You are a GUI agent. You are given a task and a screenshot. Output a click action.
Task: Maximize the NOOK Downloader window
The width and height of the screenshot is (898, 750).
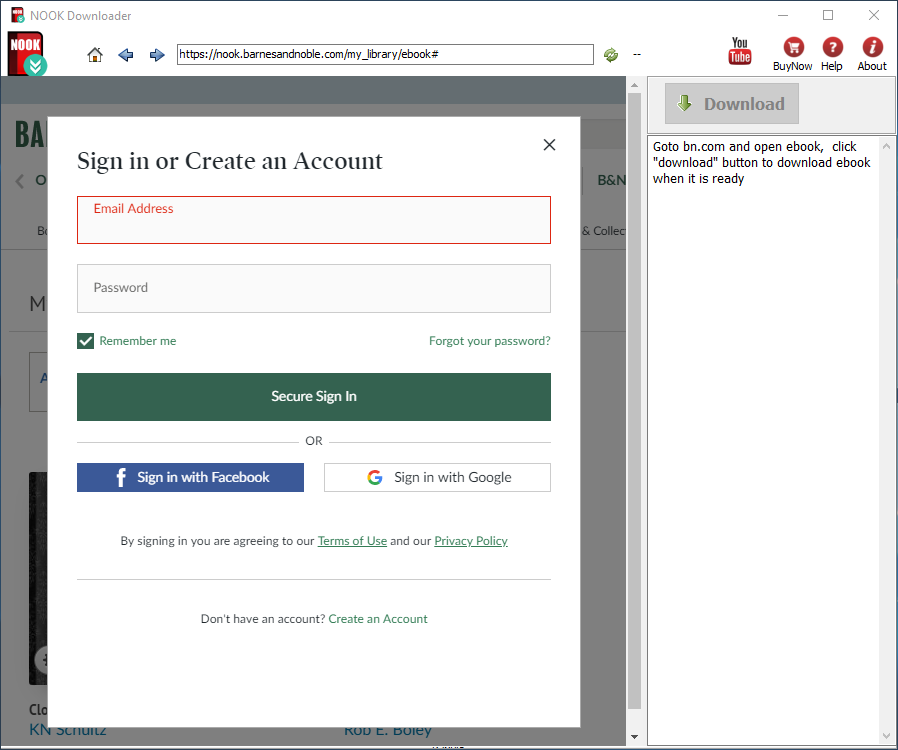(828, 15)
